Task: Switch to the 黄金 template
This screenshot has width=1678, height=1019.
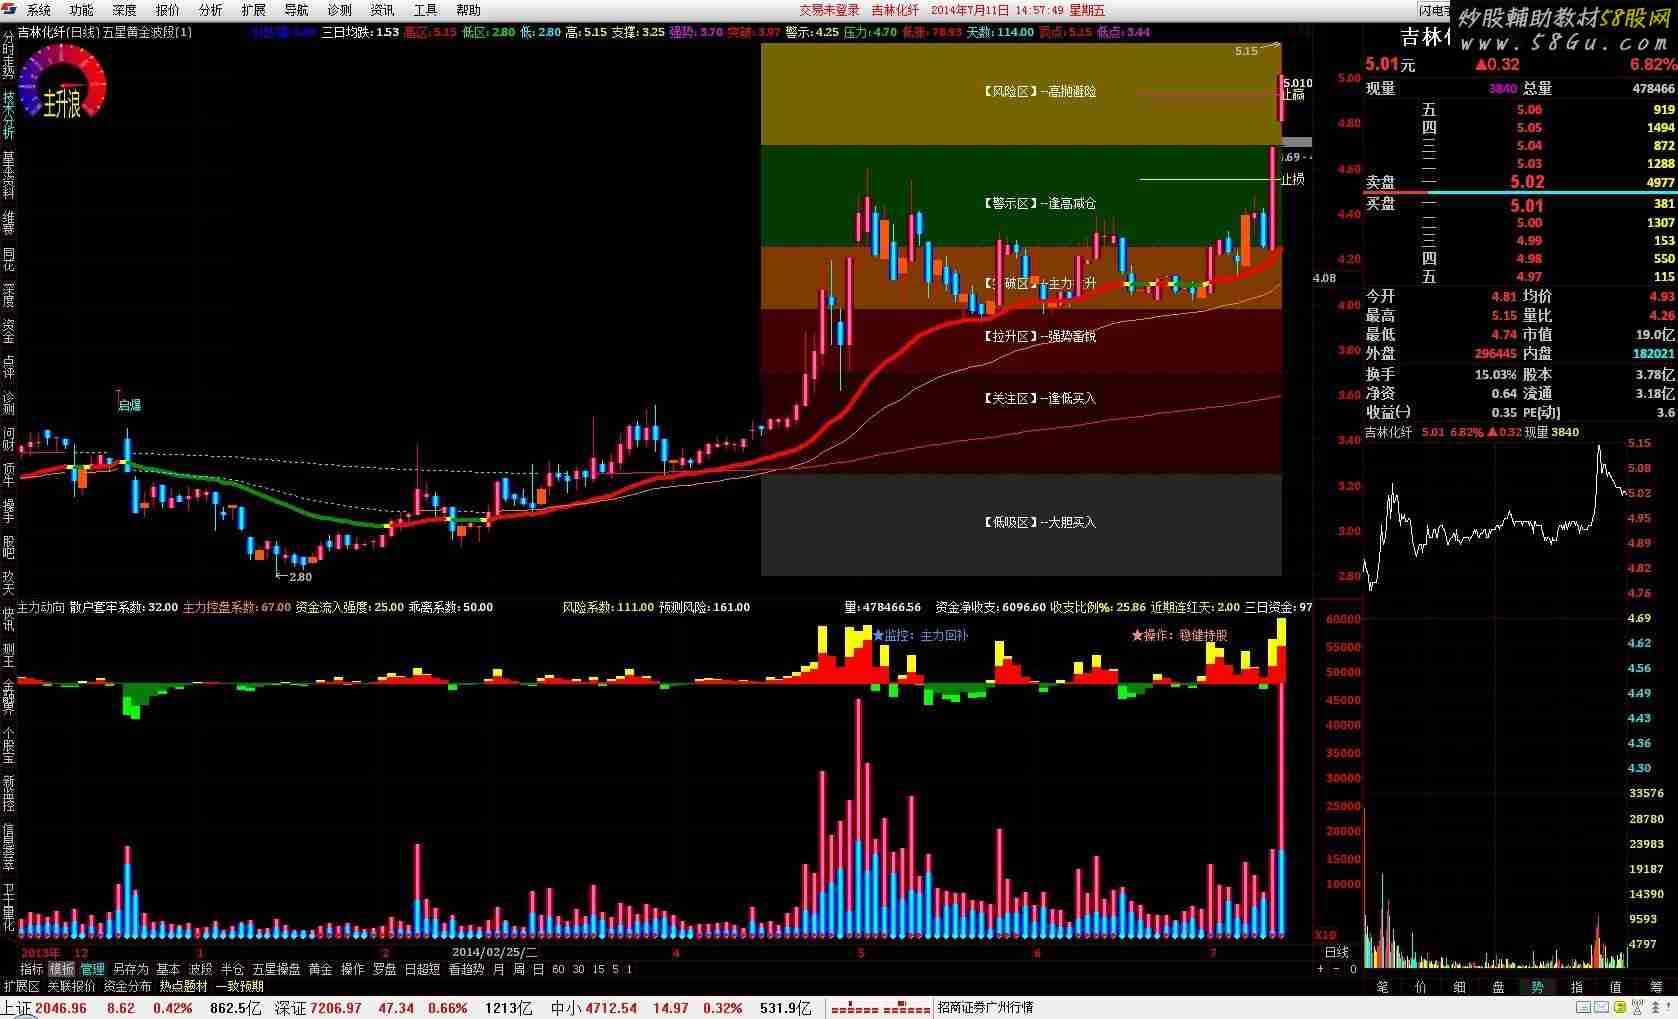Action: pyautogui.click(x=320, y=969)
